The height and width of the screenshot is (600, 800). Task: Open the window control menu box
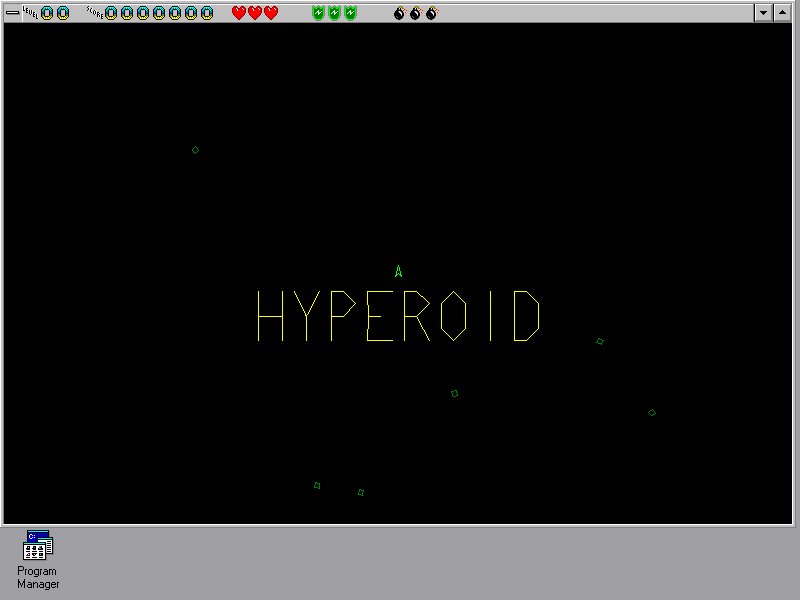point(12,13)
